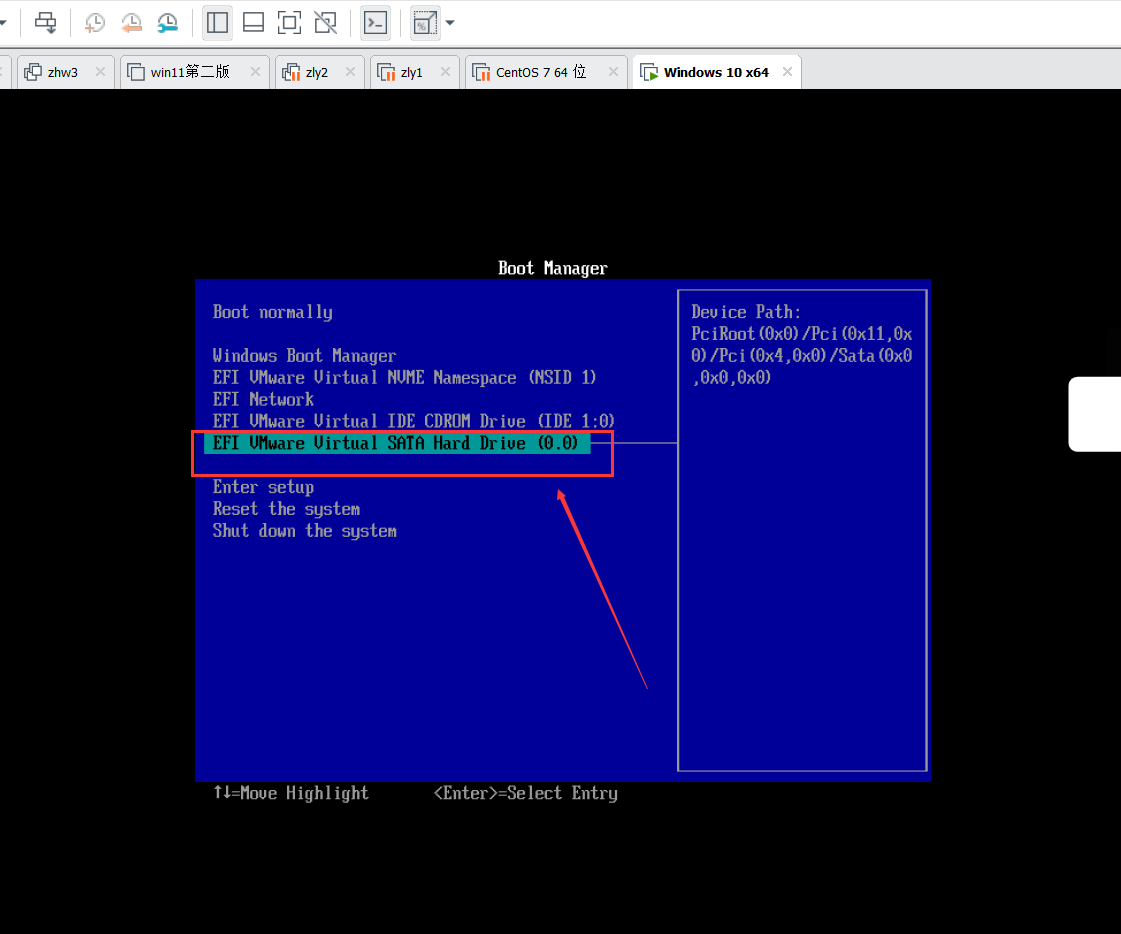This screenshot has width=1121, height=934.
Task: Close the zly1 tab
Action: [445, 72]
